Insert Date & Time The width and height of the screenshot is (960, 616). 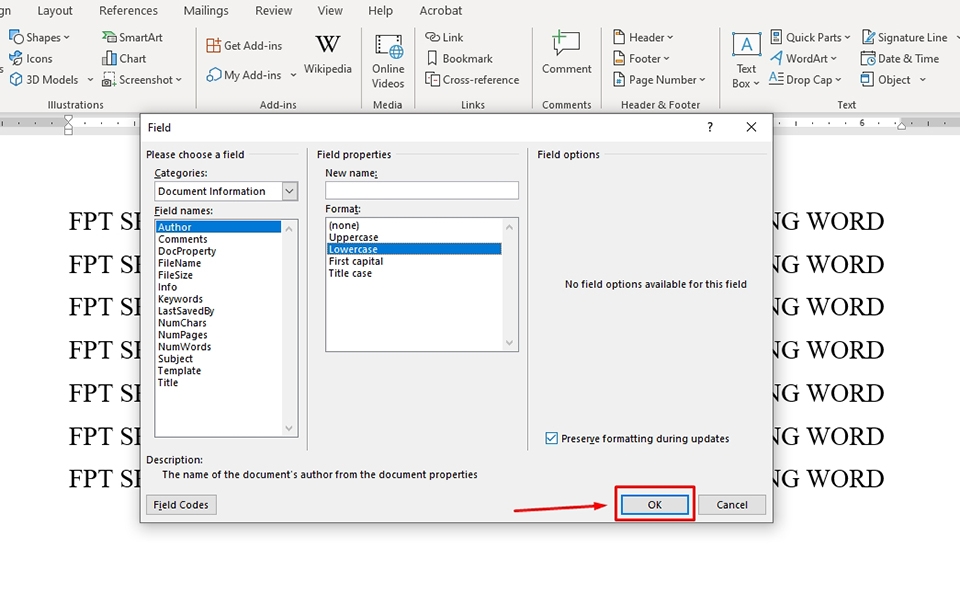(x=900, y=59)
